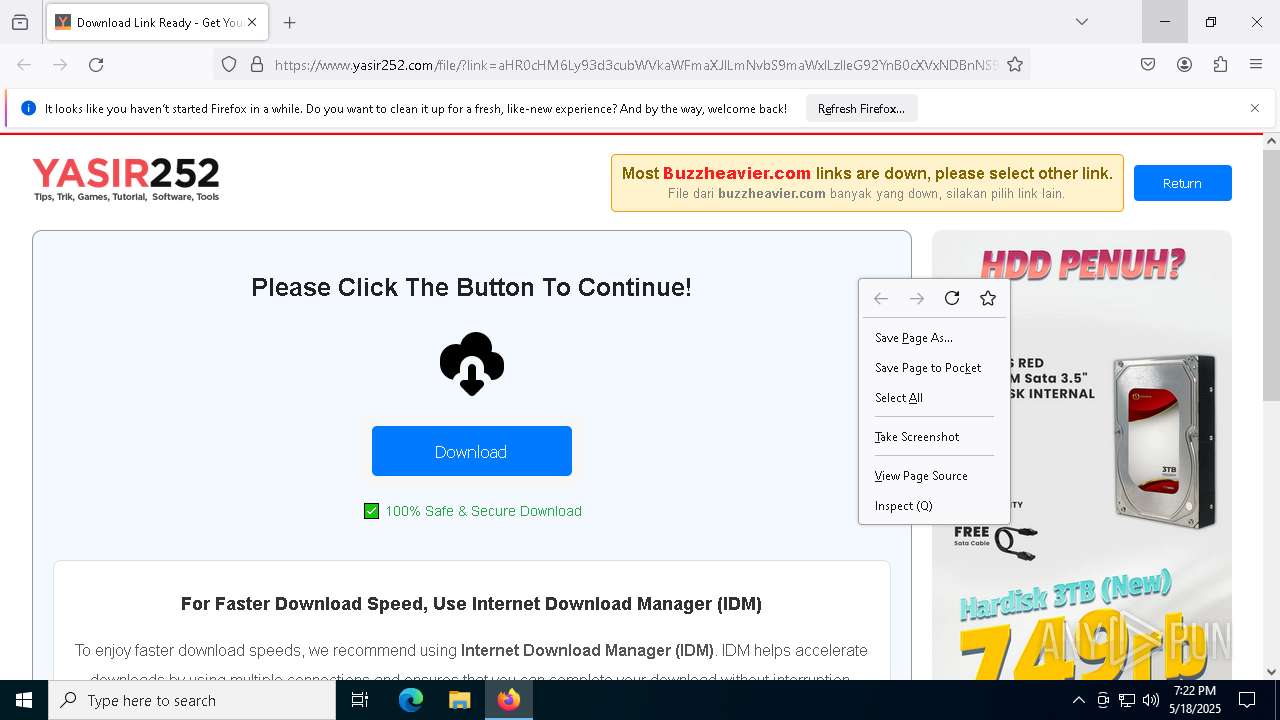Click the browser back arrow in the toolbar
This screenshot has width=1280, height=720.
[x=24, y=64]
